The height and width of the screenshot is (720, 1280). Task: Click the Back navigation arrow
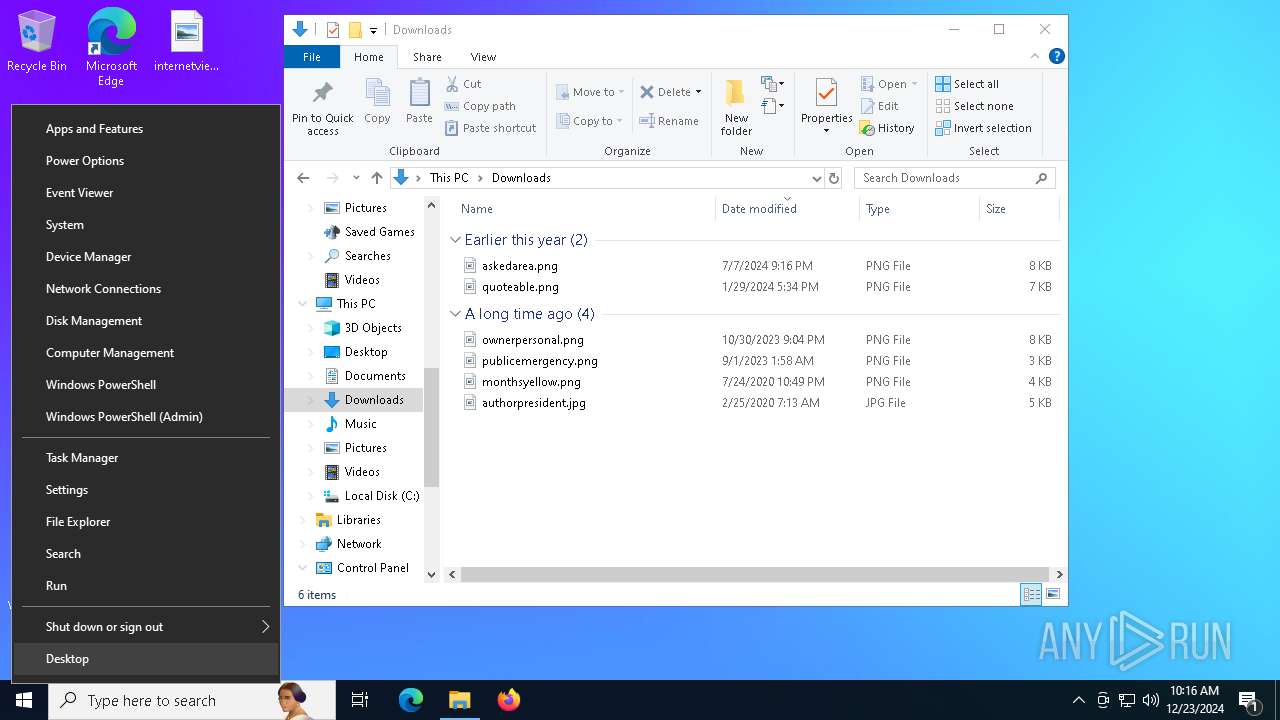(x=303, y=178)
